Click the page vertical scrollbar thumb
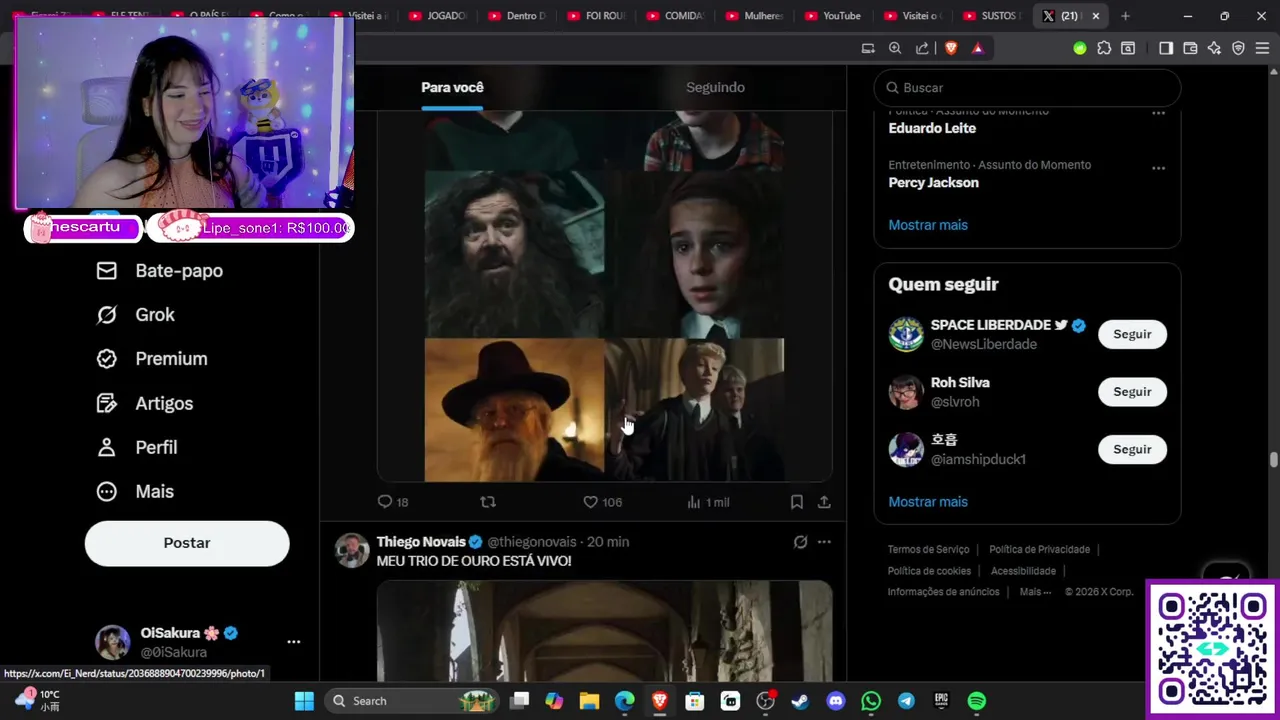 1273,460
